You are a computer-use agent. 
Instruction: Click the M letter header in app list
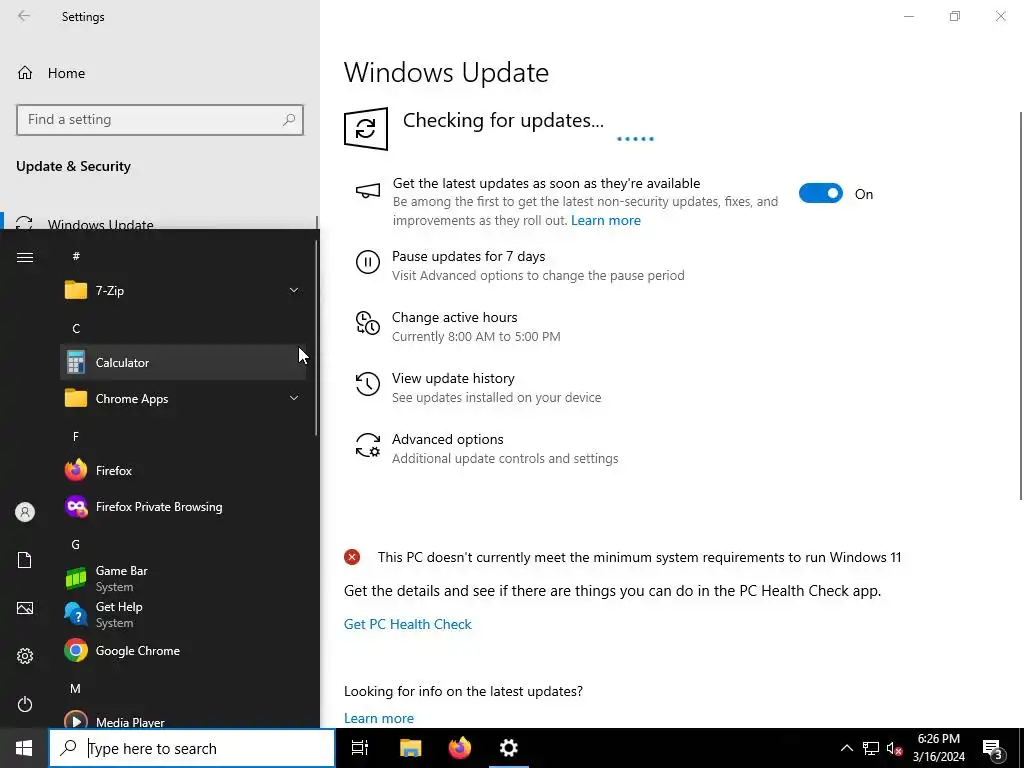tap(75, 688)
